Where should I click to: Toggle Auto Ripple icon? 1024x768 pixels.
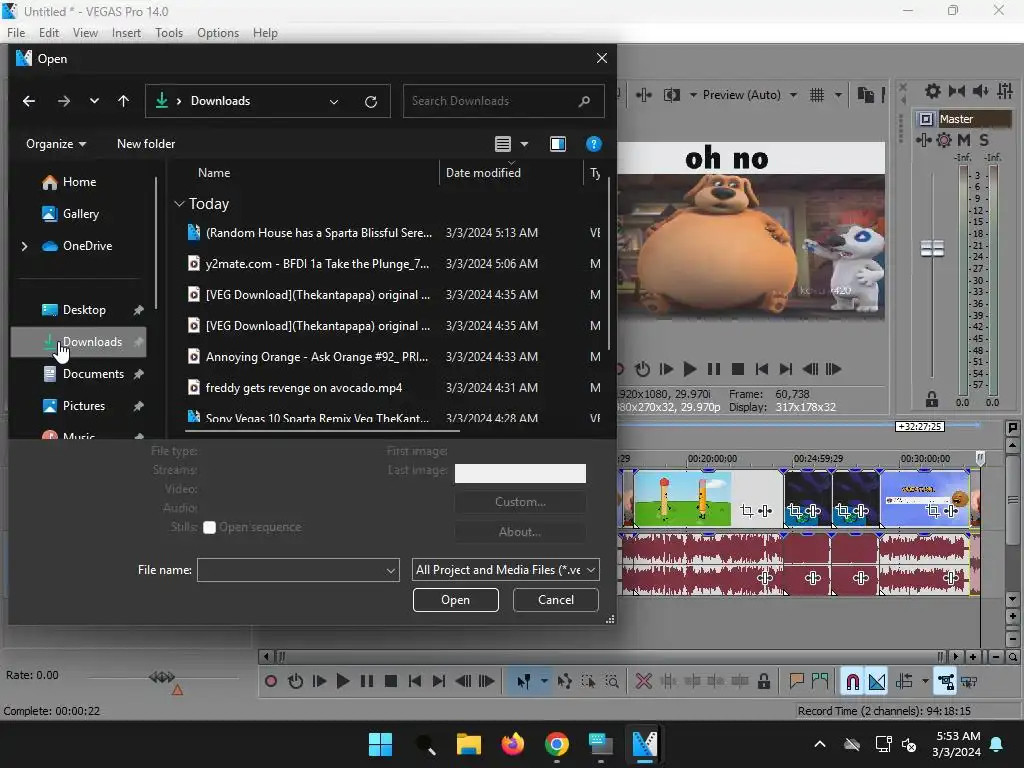904,681
